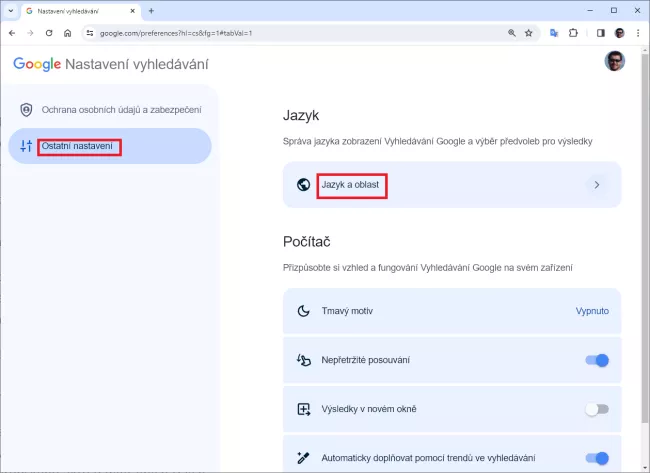Click the Jazyk section heading

pyautogui.click(x=301, y=115)
